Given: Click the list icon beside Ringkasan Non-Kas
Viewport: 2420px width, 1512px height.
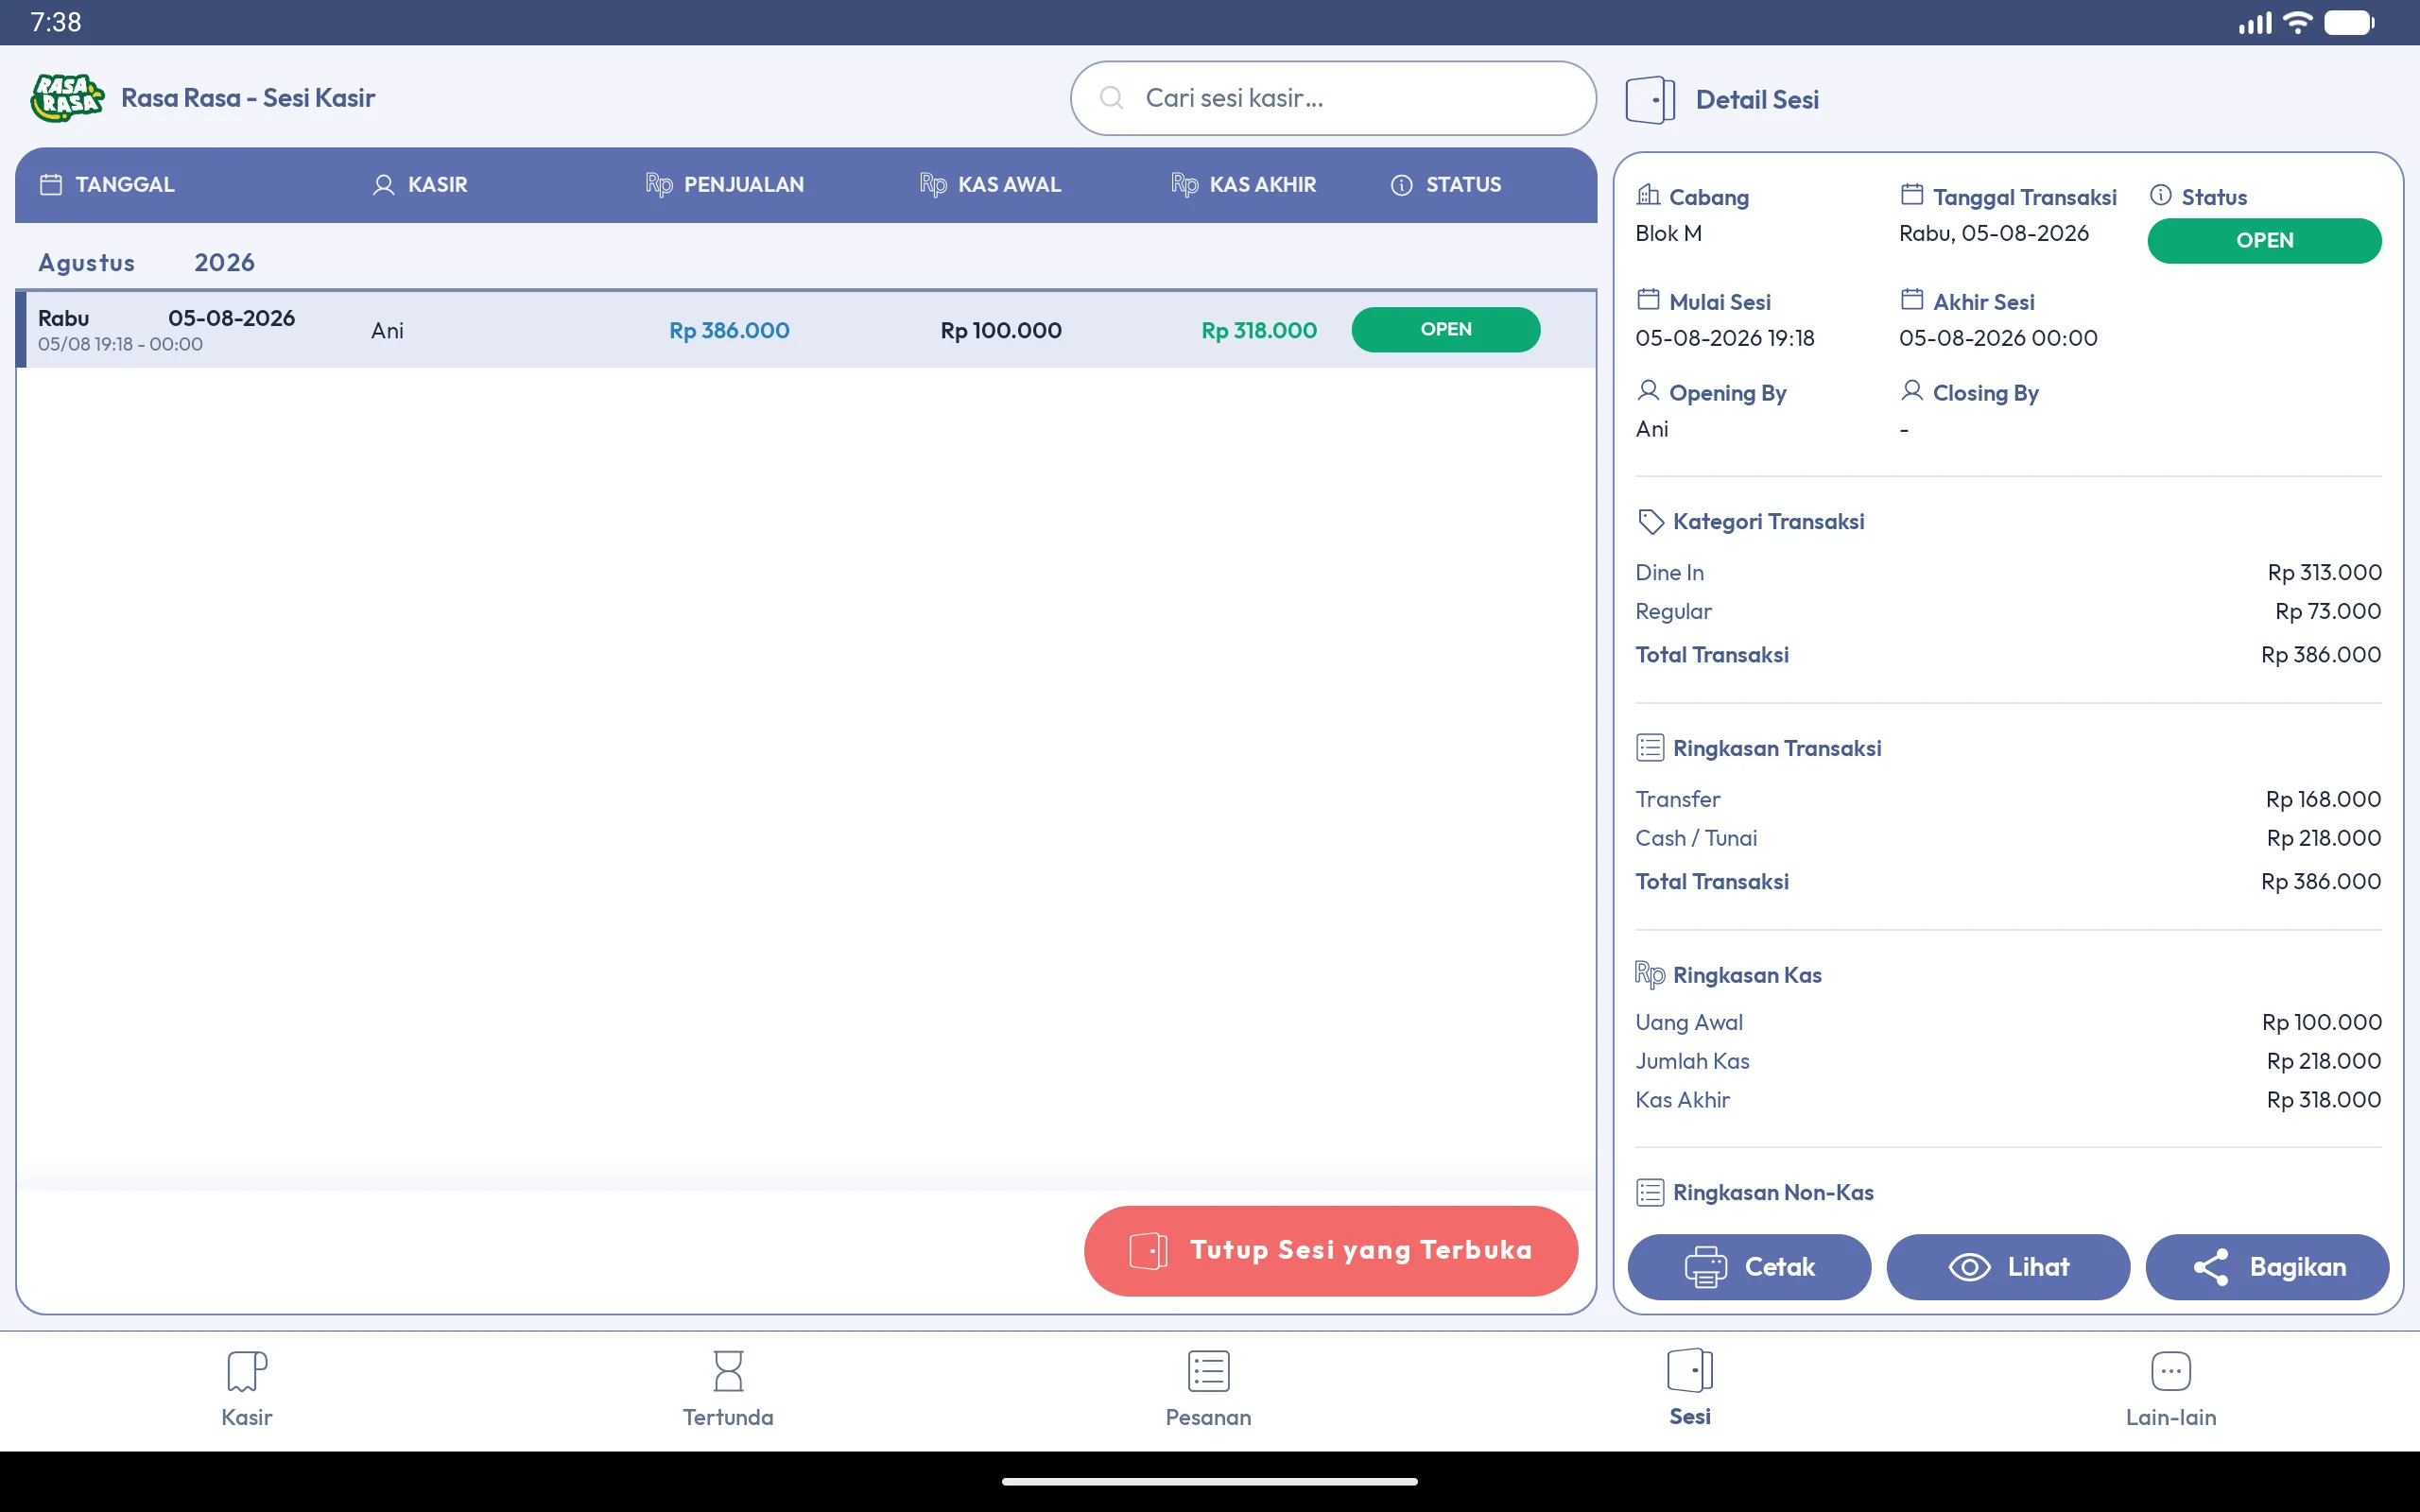Looking at the screenshot, I should click(x=1650, y=1192).
